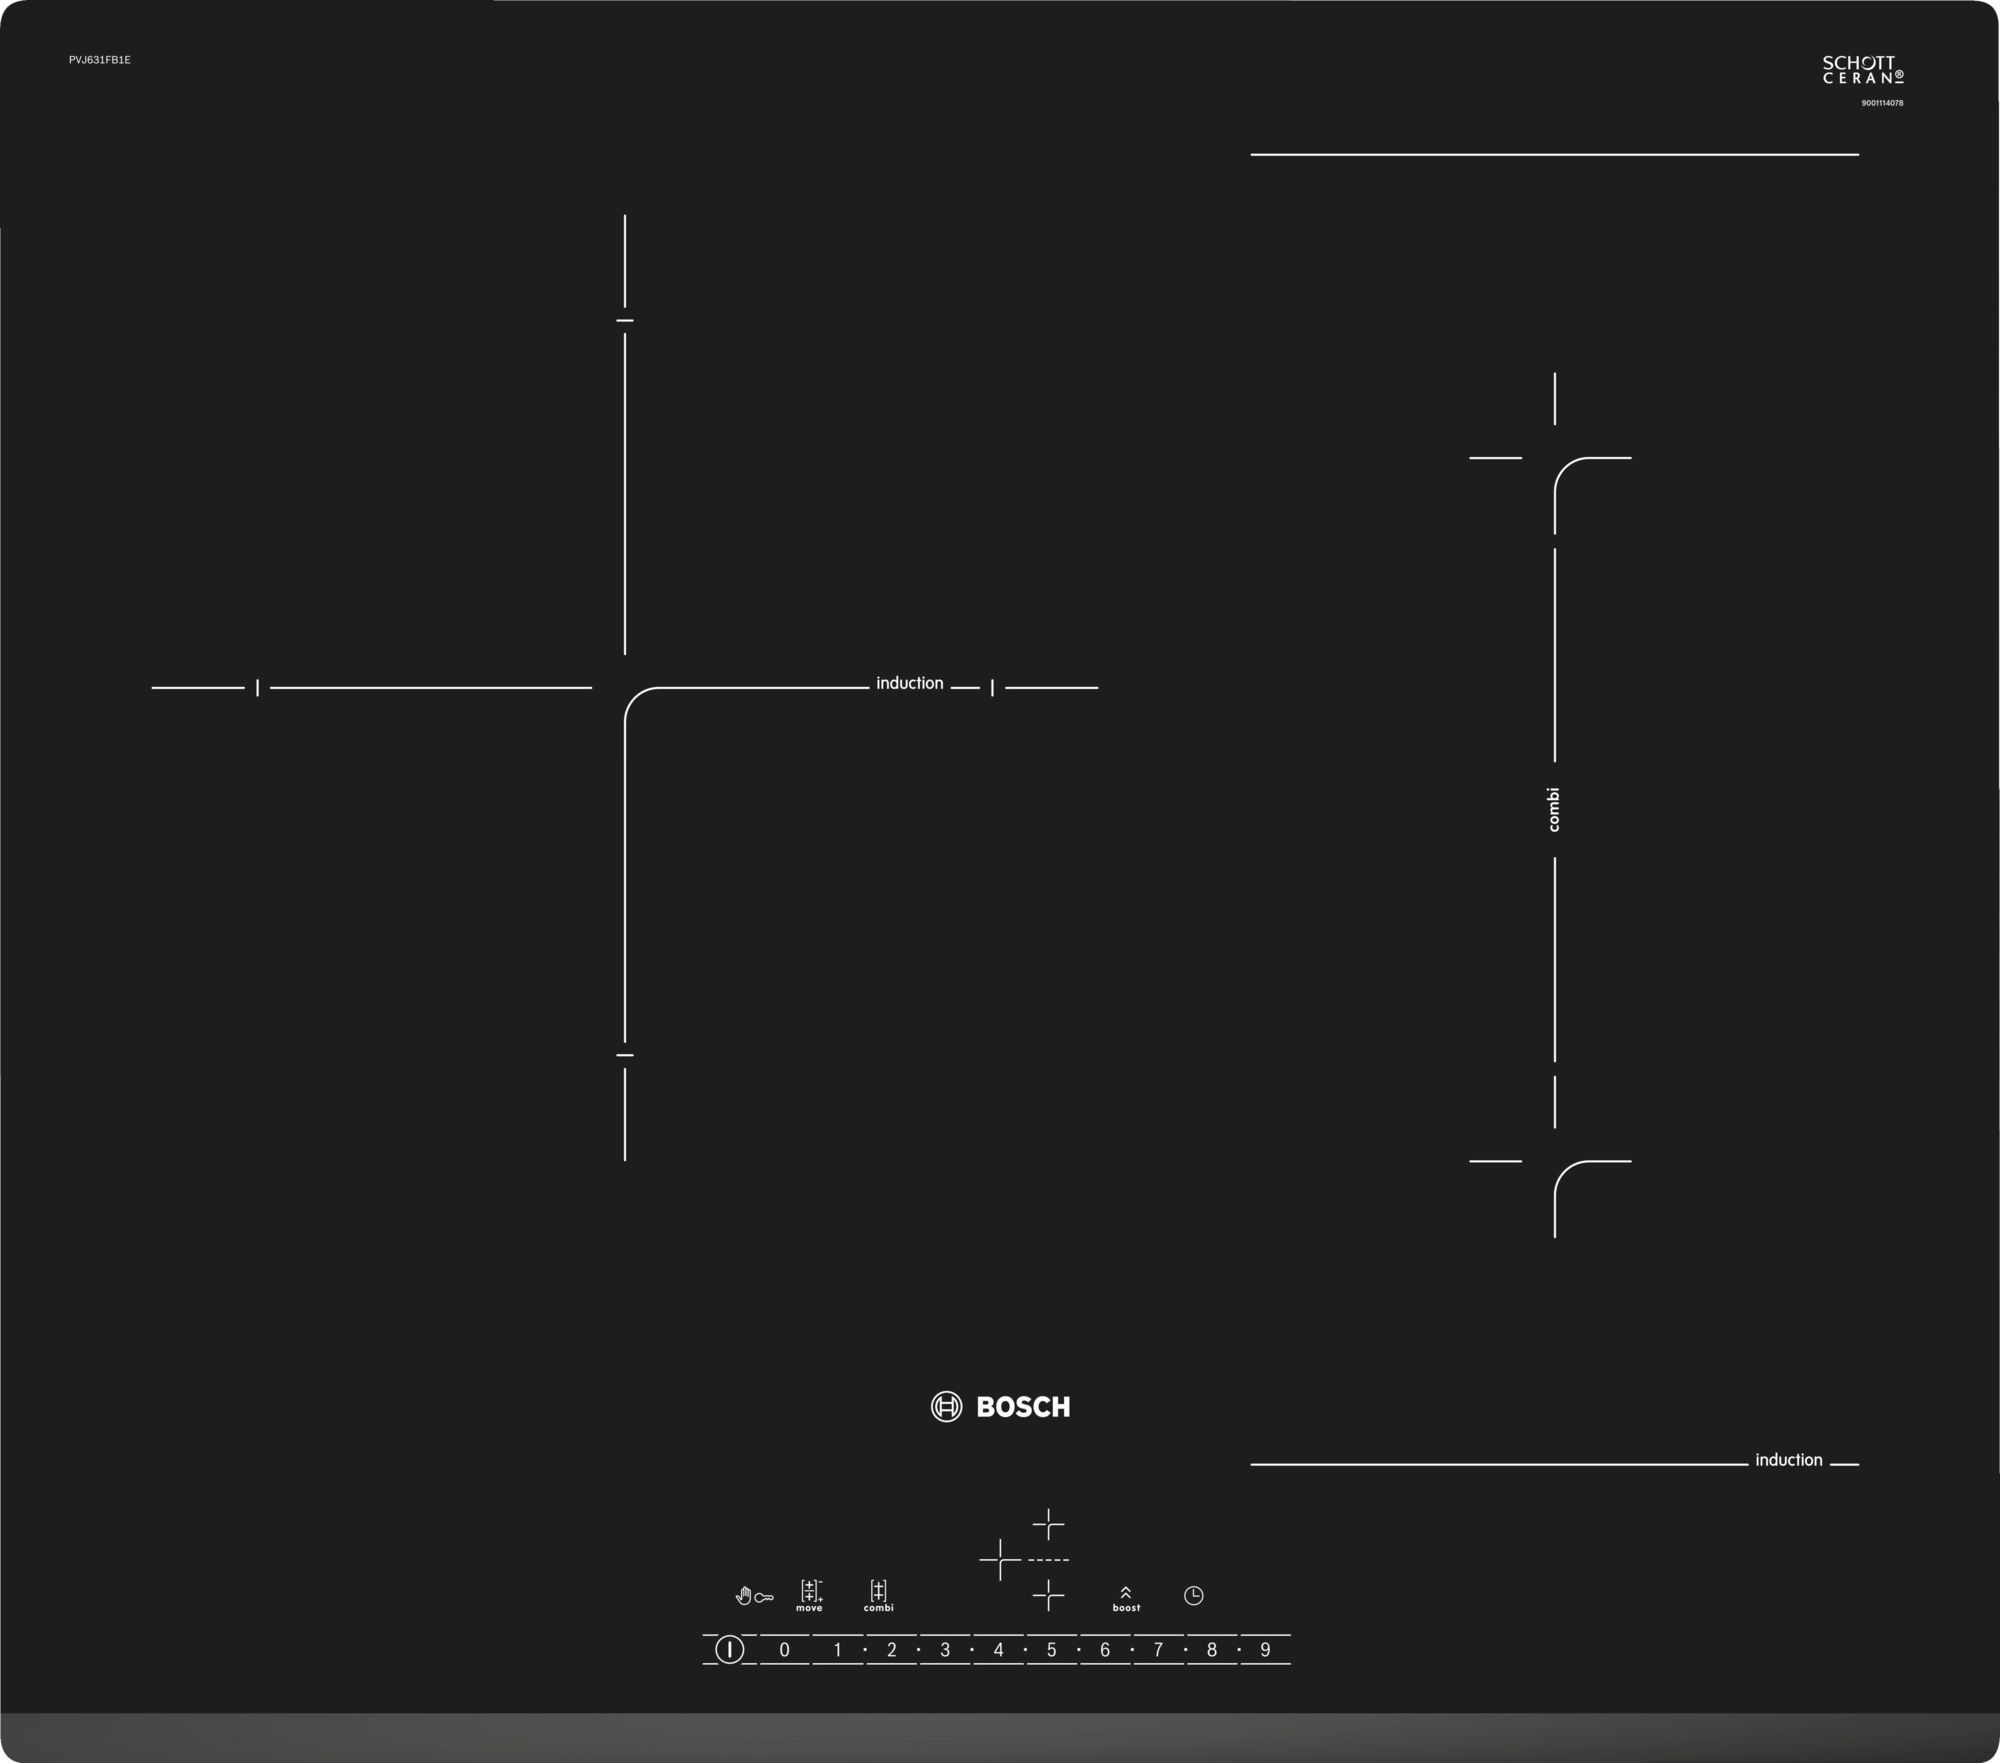The height and width of the screenshot is (1763, 2000).
Task: Select the left cooking zone symbol
Action: (999, 1559)
